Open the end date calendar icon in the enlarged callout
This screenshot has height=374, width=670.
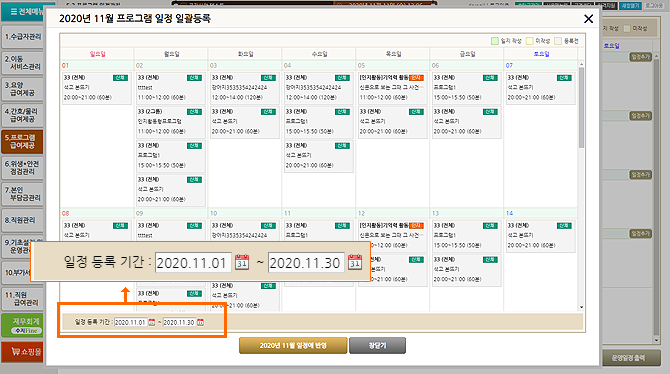coord(355,262)
